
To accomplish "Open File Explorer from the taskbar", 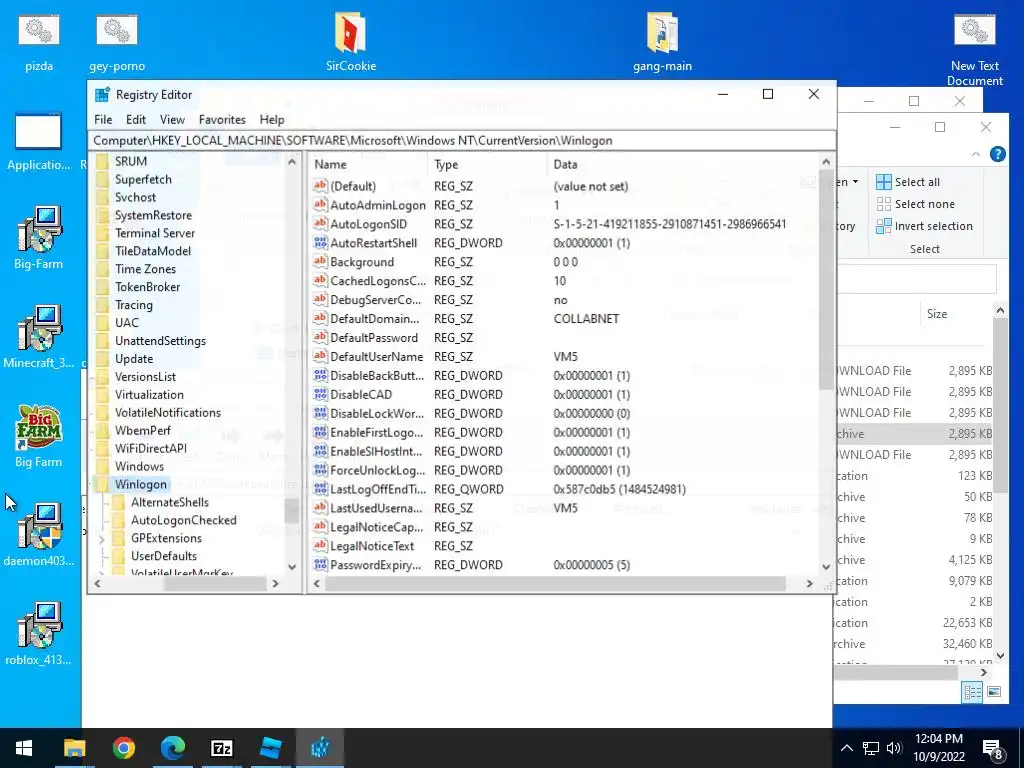I will [x=74, y=748].
